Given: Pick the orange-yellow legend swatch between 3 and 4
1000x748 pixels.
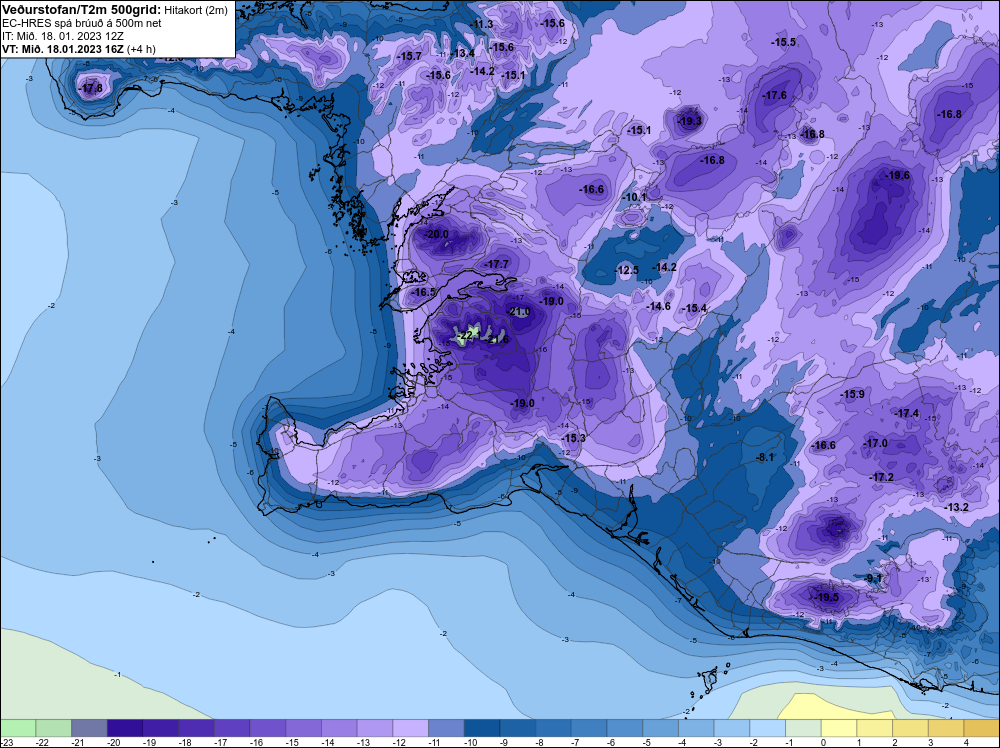Looking at the screenshot, I should (x=946, y=728).
